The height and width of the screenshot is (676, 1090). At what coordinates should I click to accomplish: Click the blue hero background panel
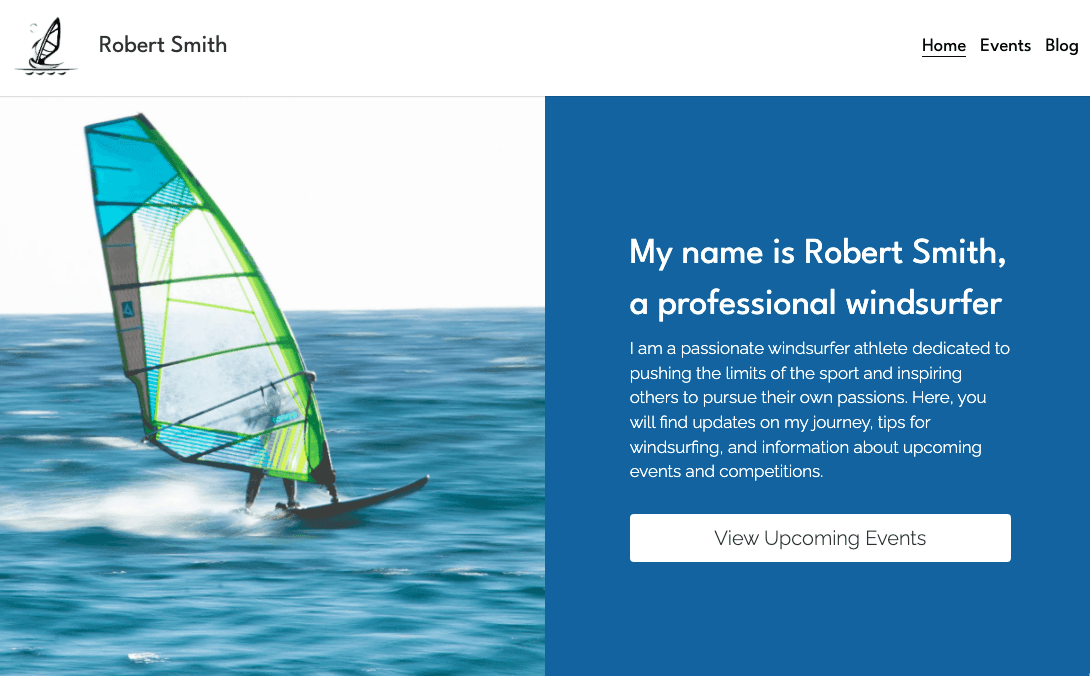(x=820, y=630)
